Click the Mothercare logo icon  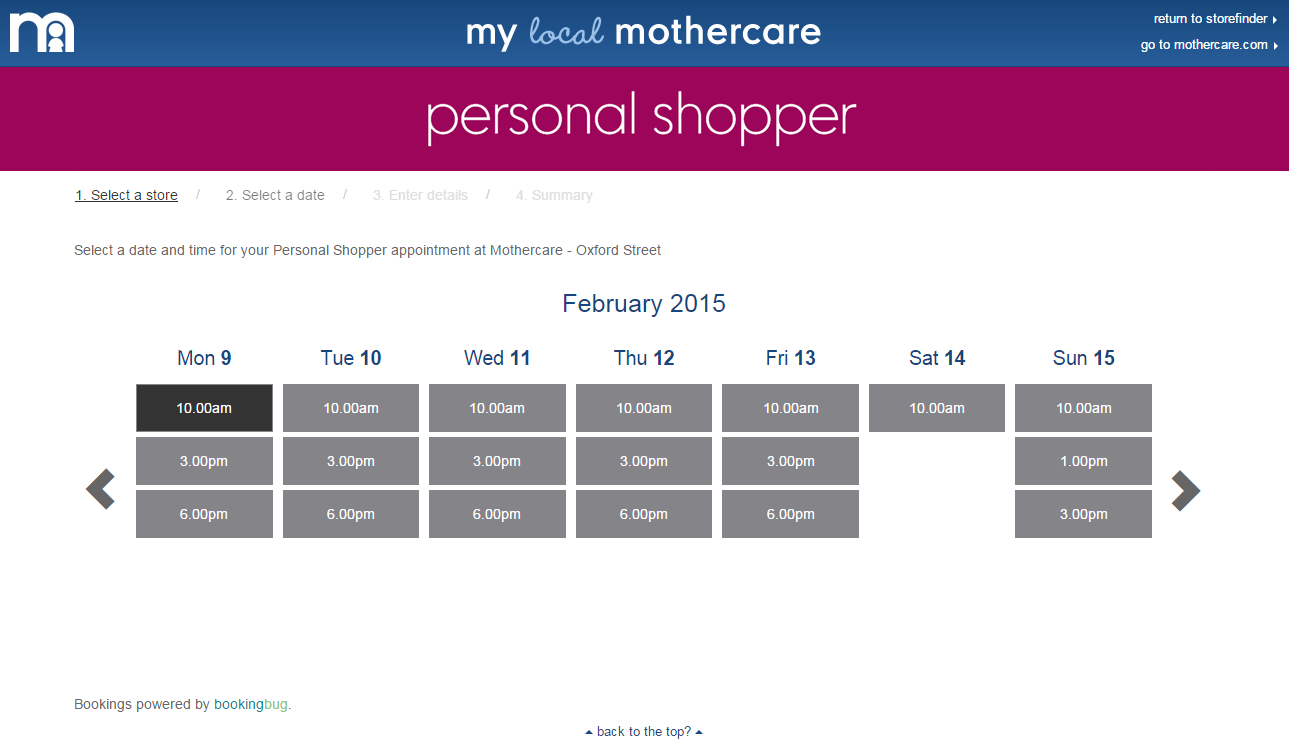[x=42, y=33]
